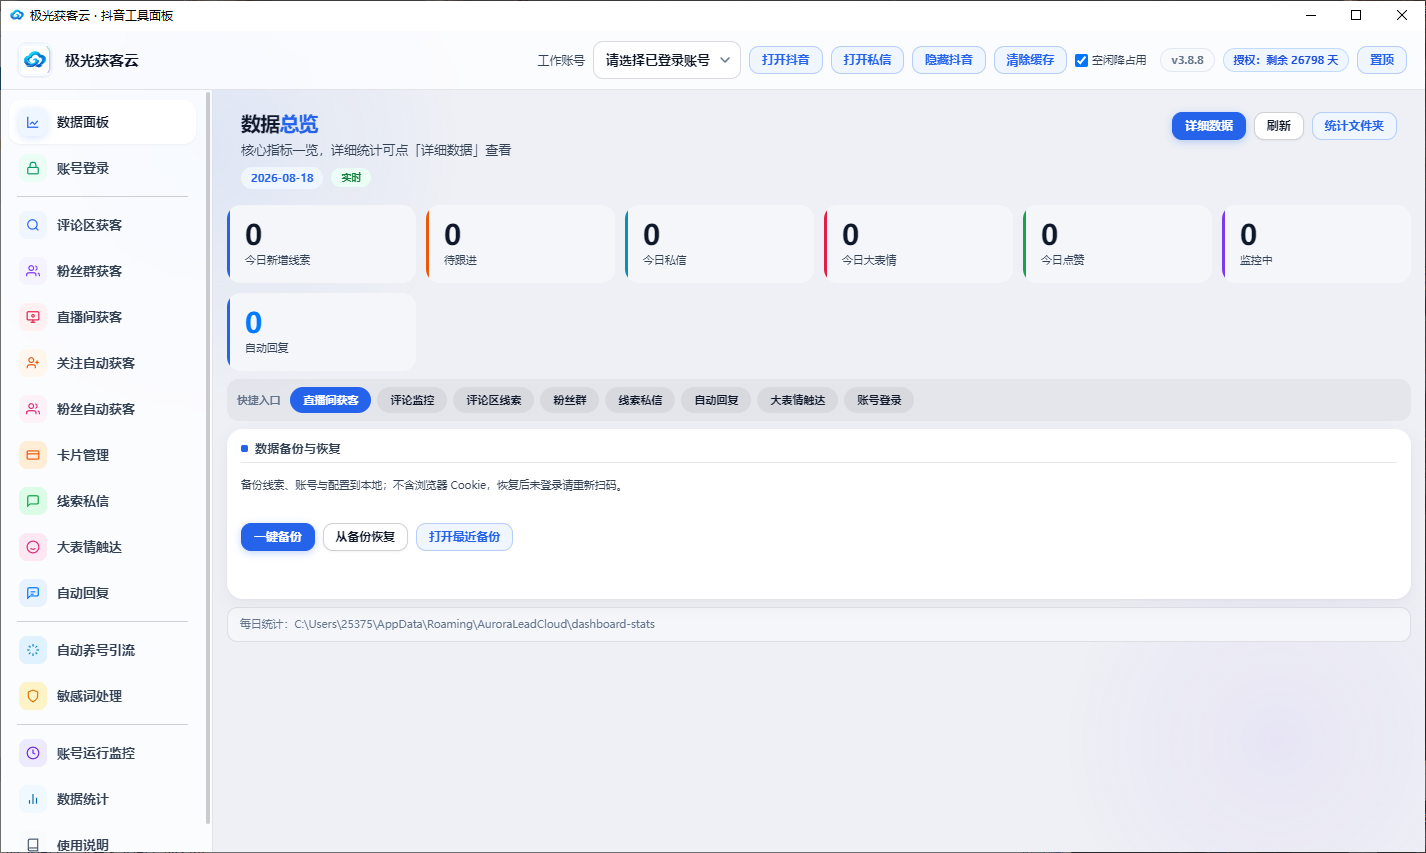Click 一键备份 button
The image size is (1426, 853).
click(278, 537)
